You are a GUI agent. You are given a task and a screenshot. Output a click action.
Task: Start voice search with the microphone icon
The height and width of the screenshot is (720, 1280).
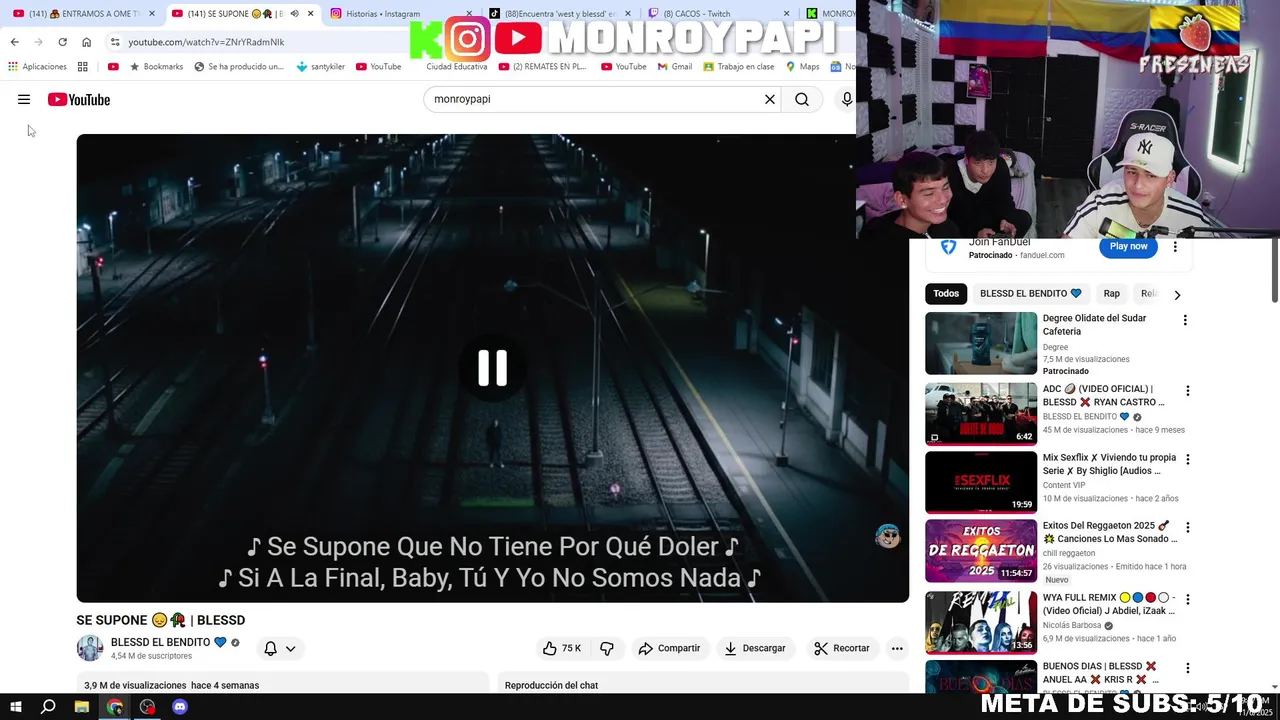pos(846,99)
